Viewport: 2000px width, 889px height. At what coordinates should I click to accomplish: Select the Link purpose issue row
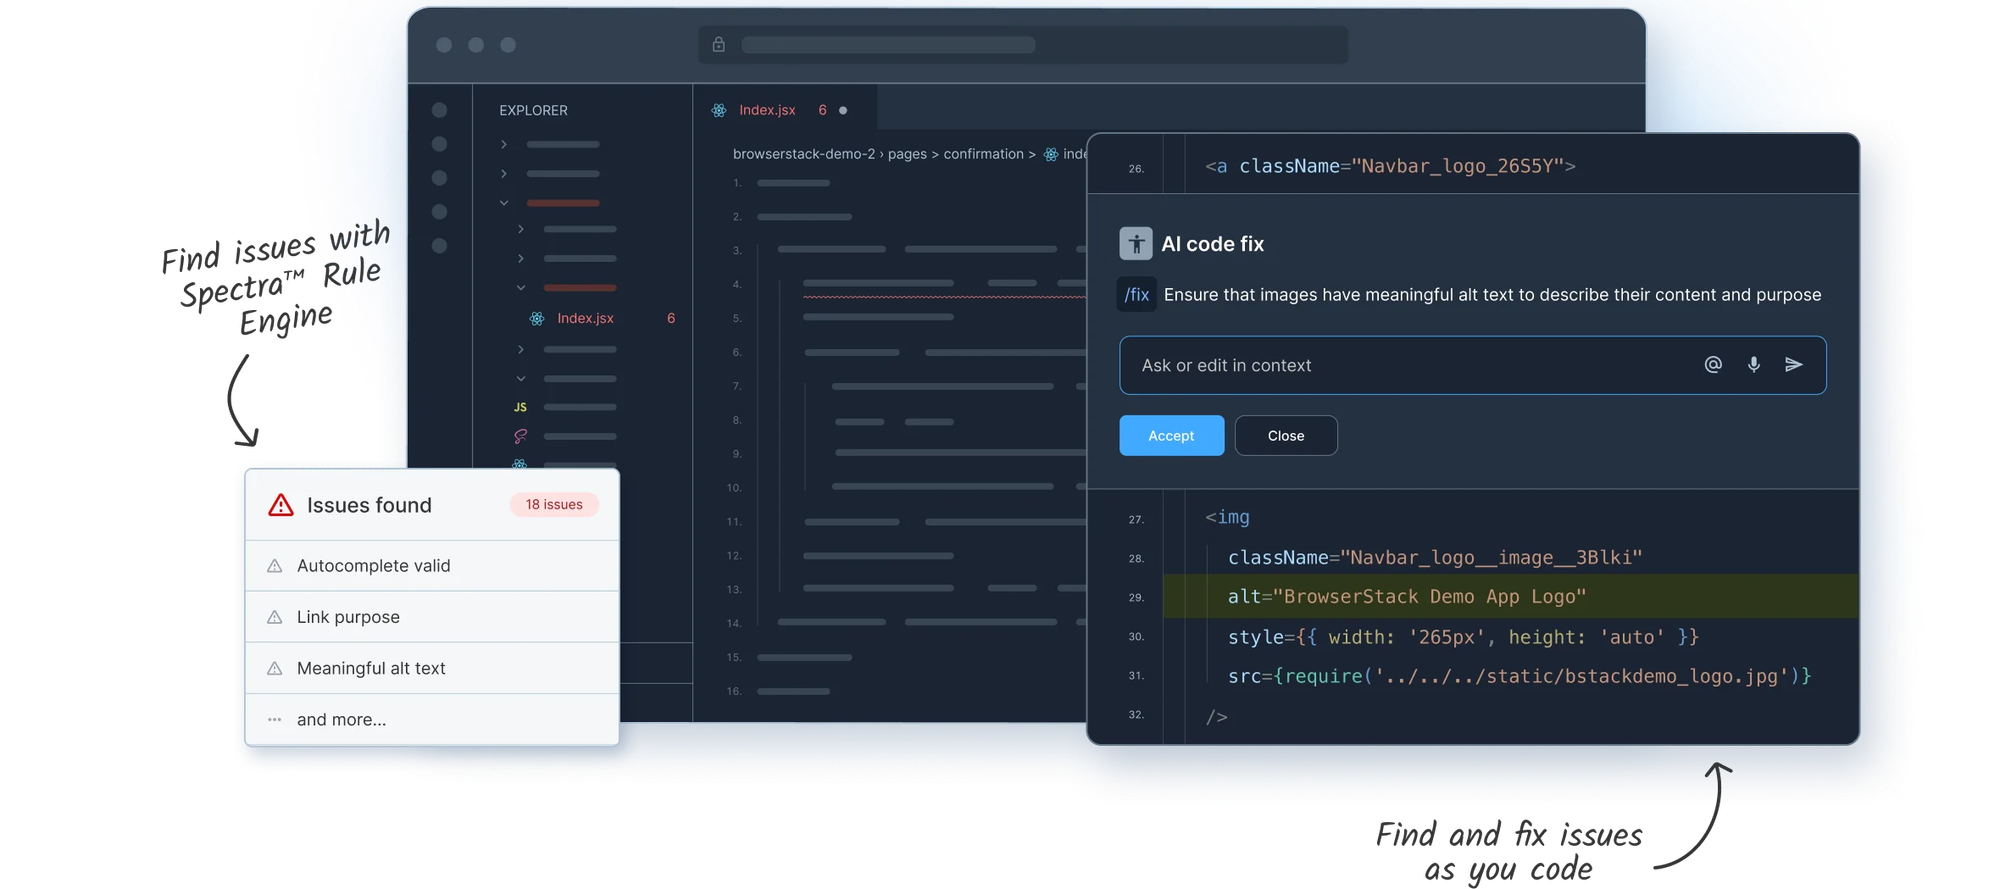432,617
